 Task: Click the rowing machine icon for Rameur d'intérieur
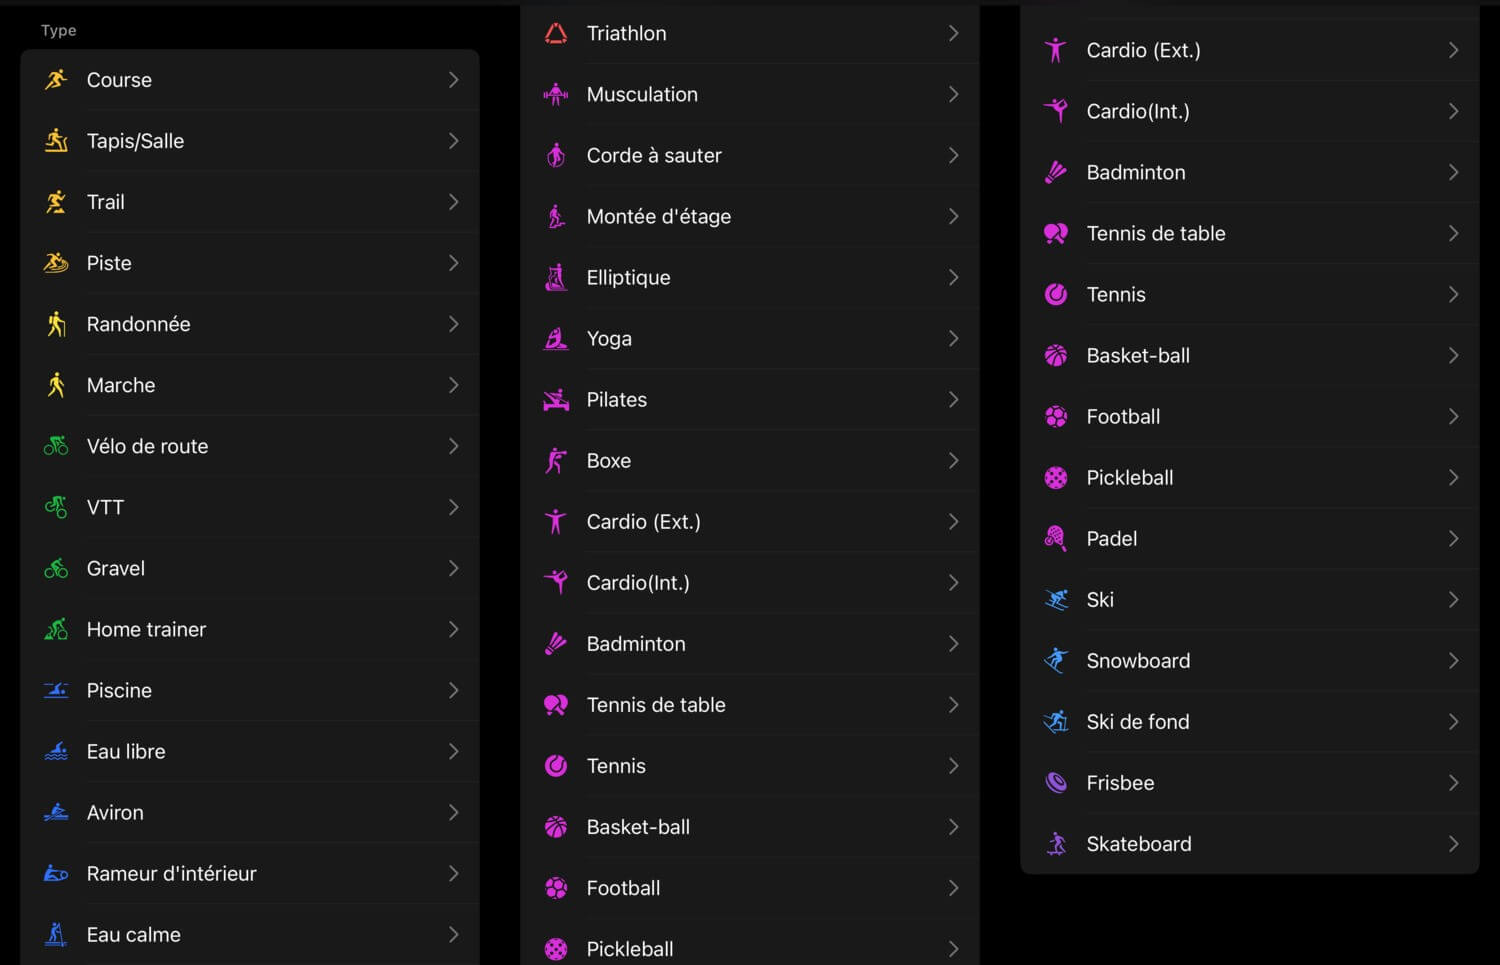coord(56,874)
